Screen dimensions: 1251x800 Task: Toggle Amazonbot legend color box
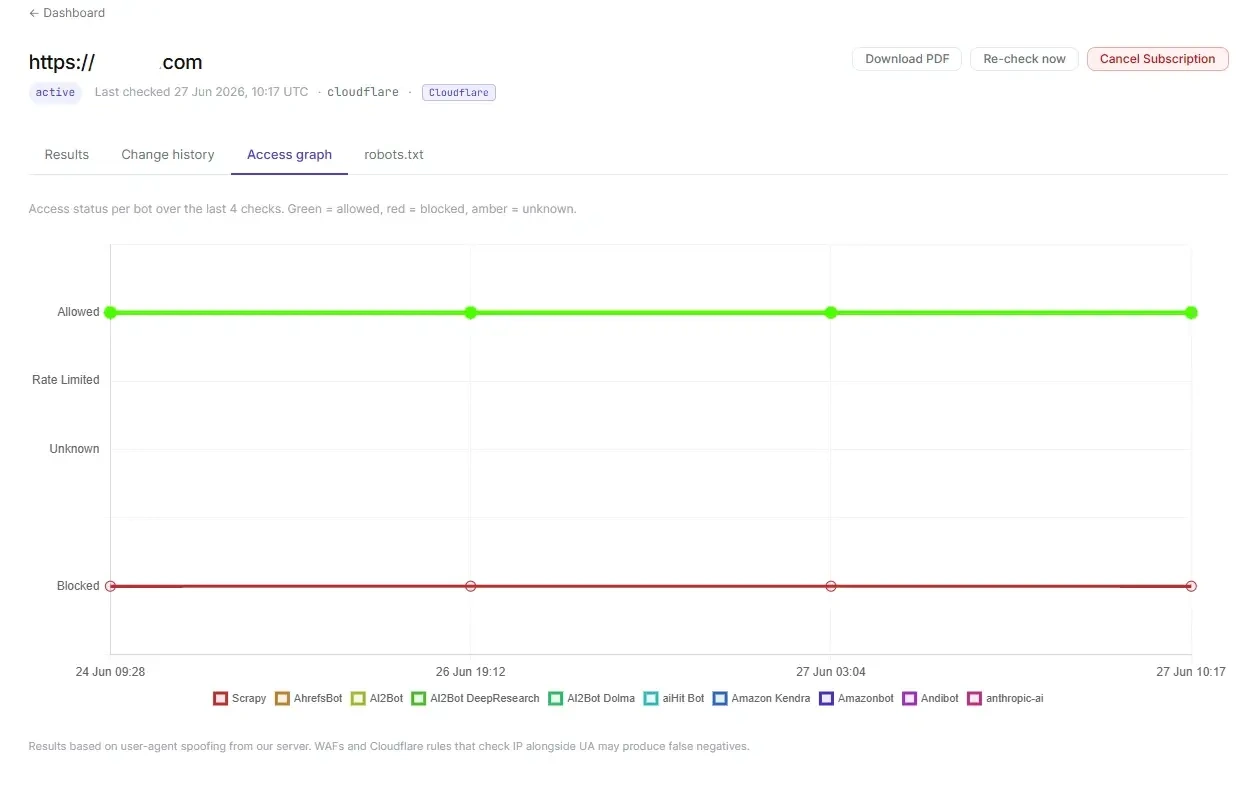tap(826, 698)
